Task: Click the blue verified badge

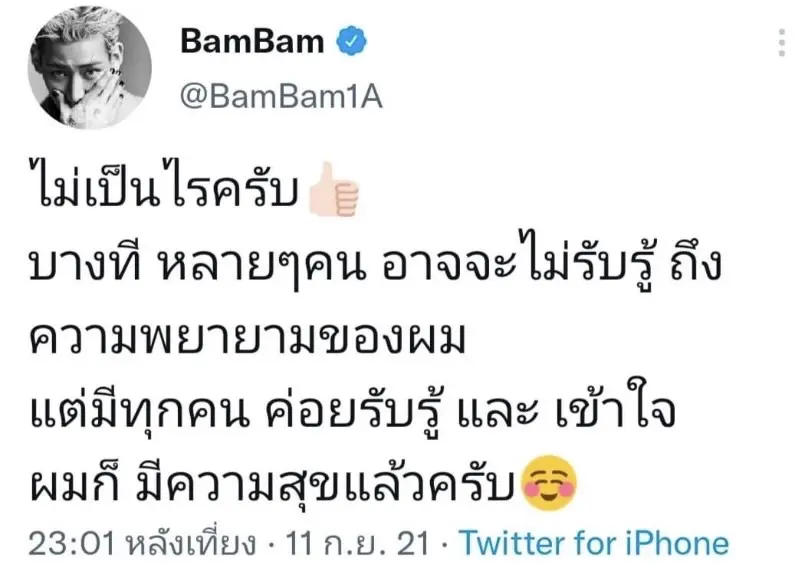Action: click(351, 41)
